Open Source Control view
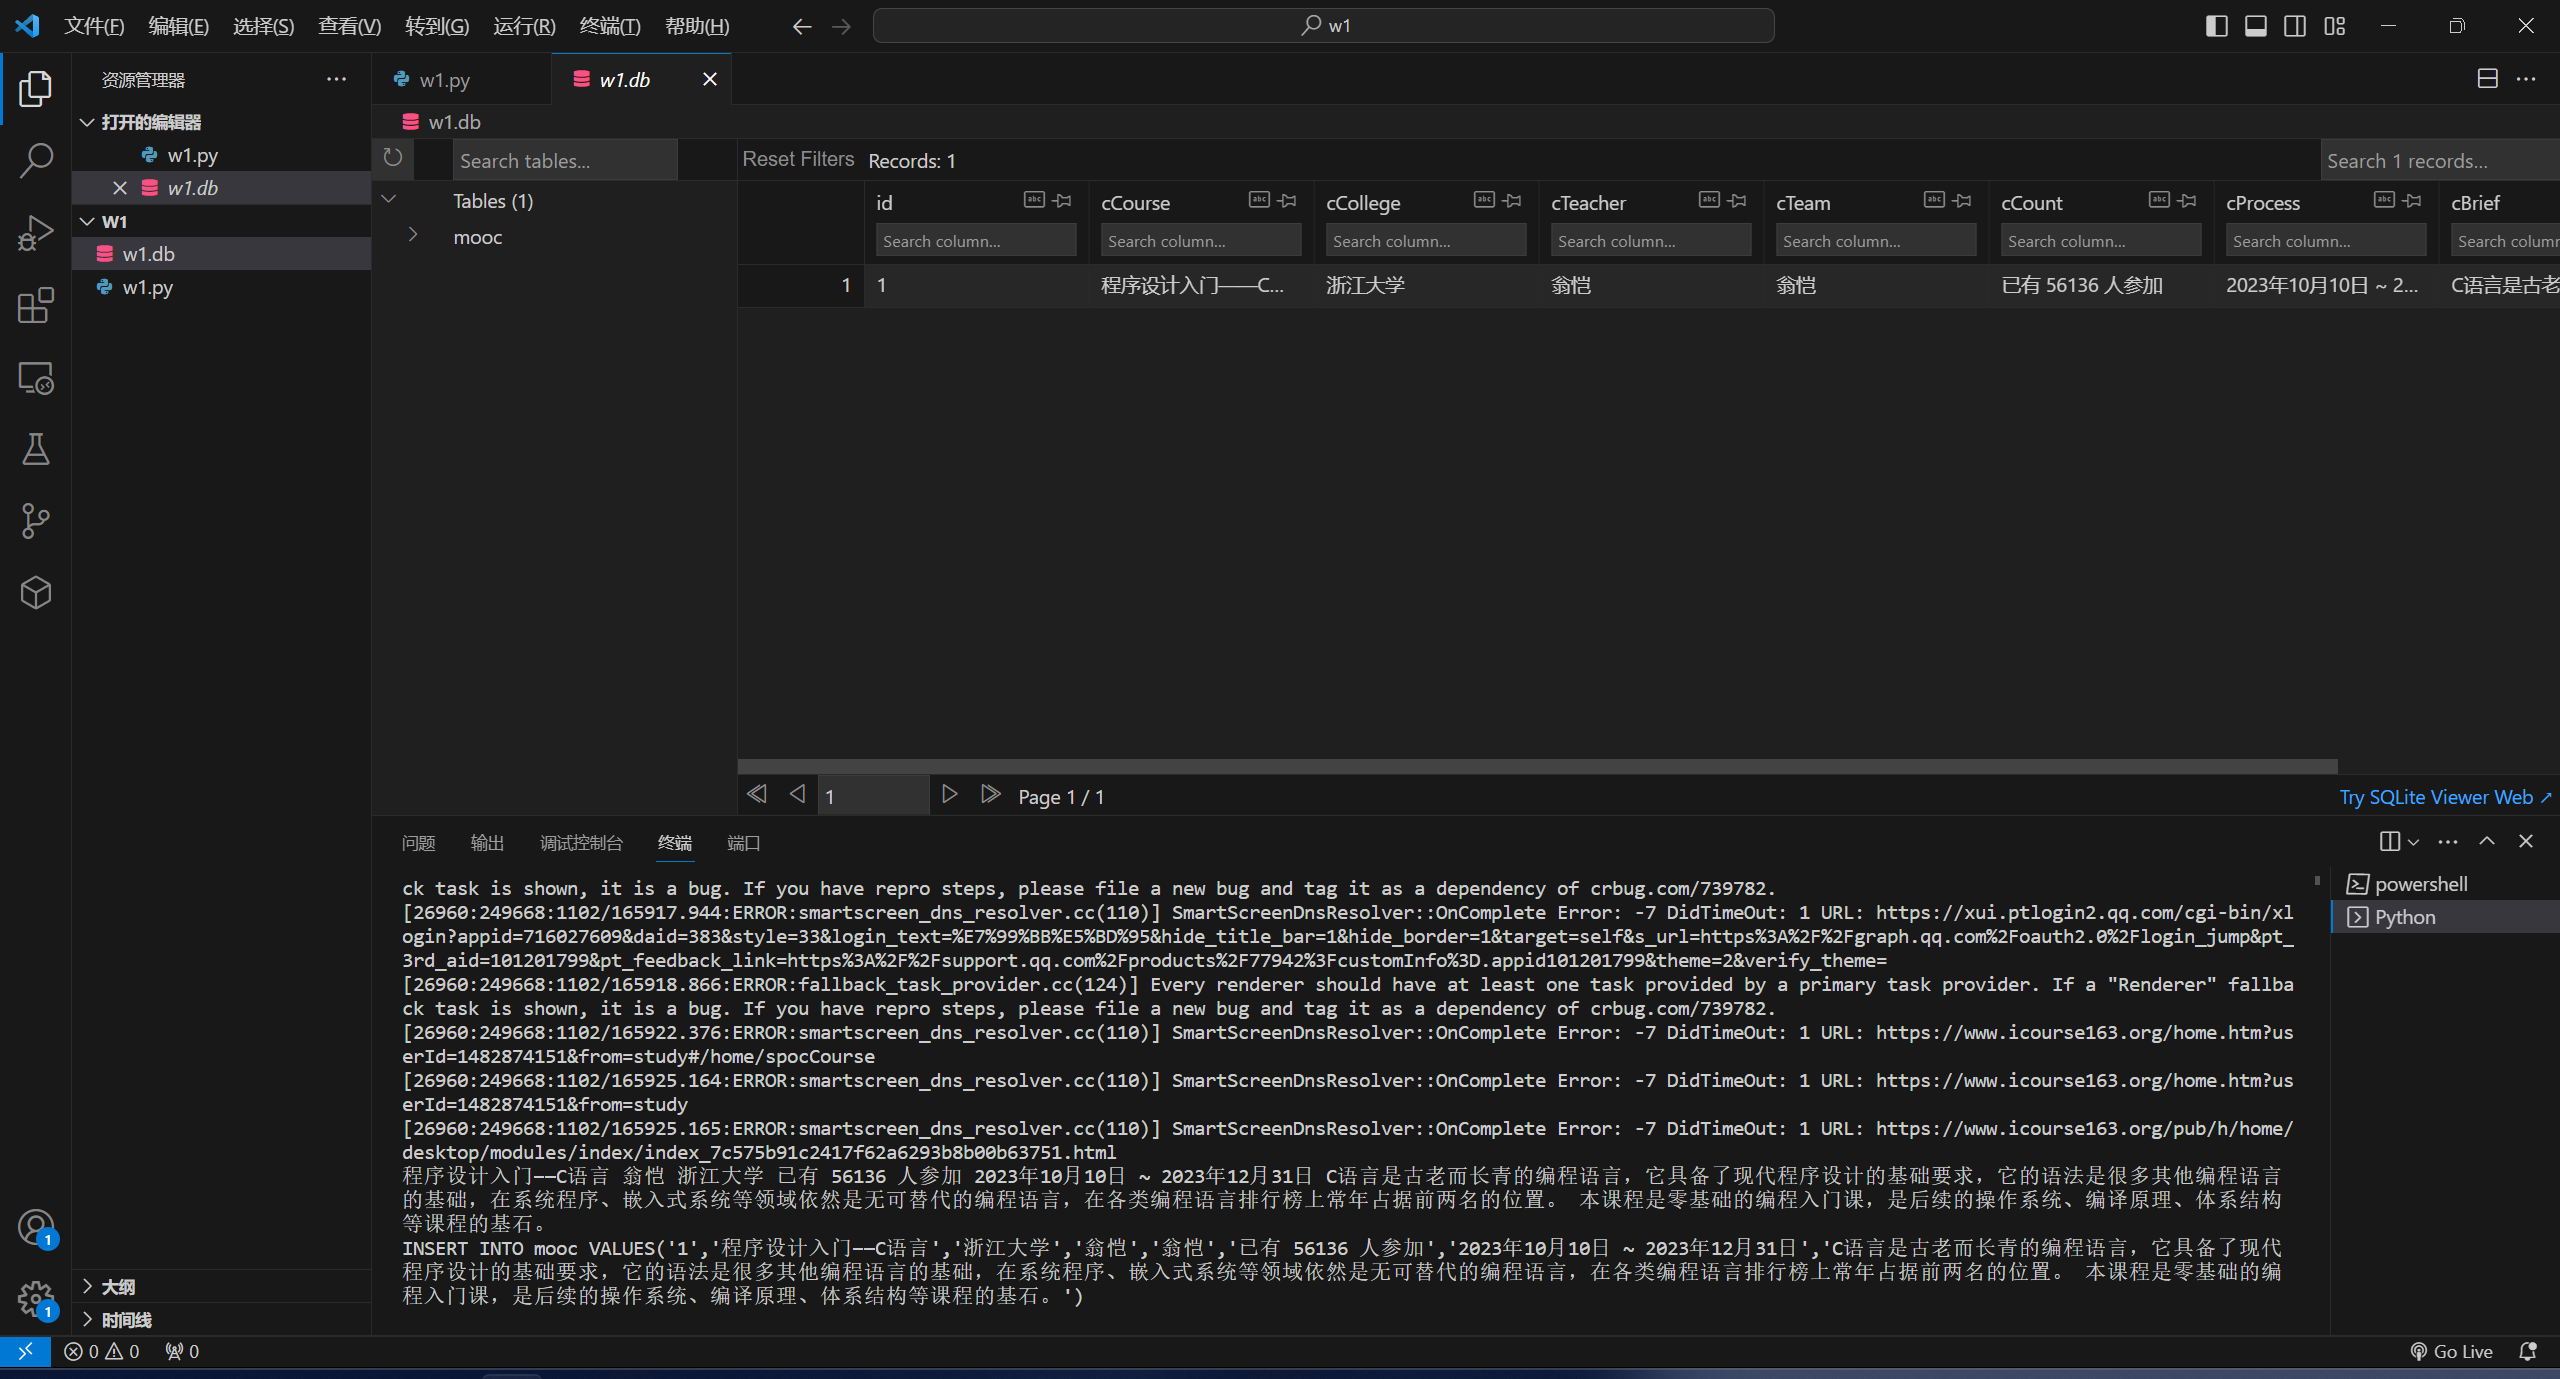The width and height of the screenshot is (2560, 1379). 36,521
